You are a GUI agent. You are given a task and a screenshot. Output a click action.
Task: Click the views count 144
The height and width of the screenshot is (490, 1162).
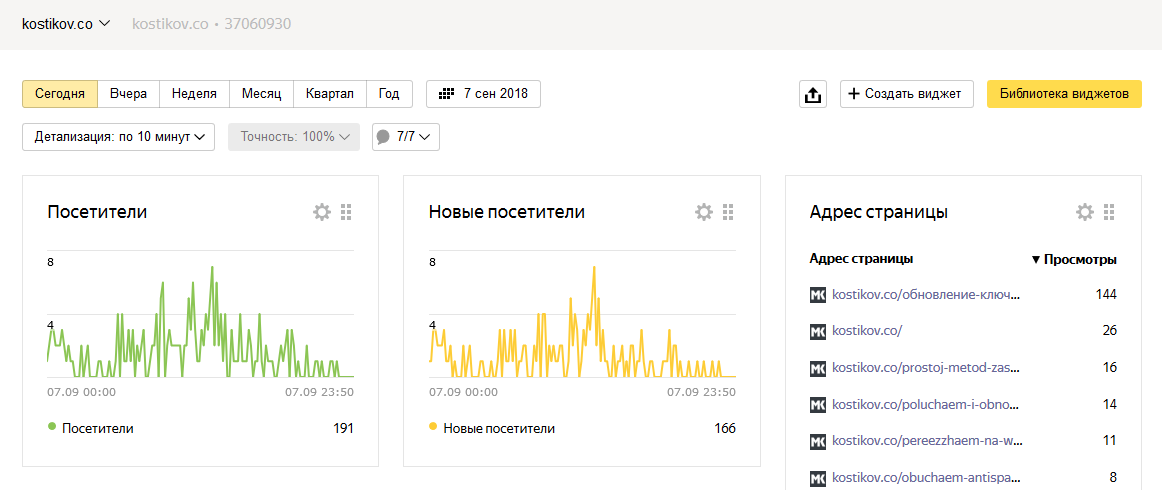tap(1106, 295)
